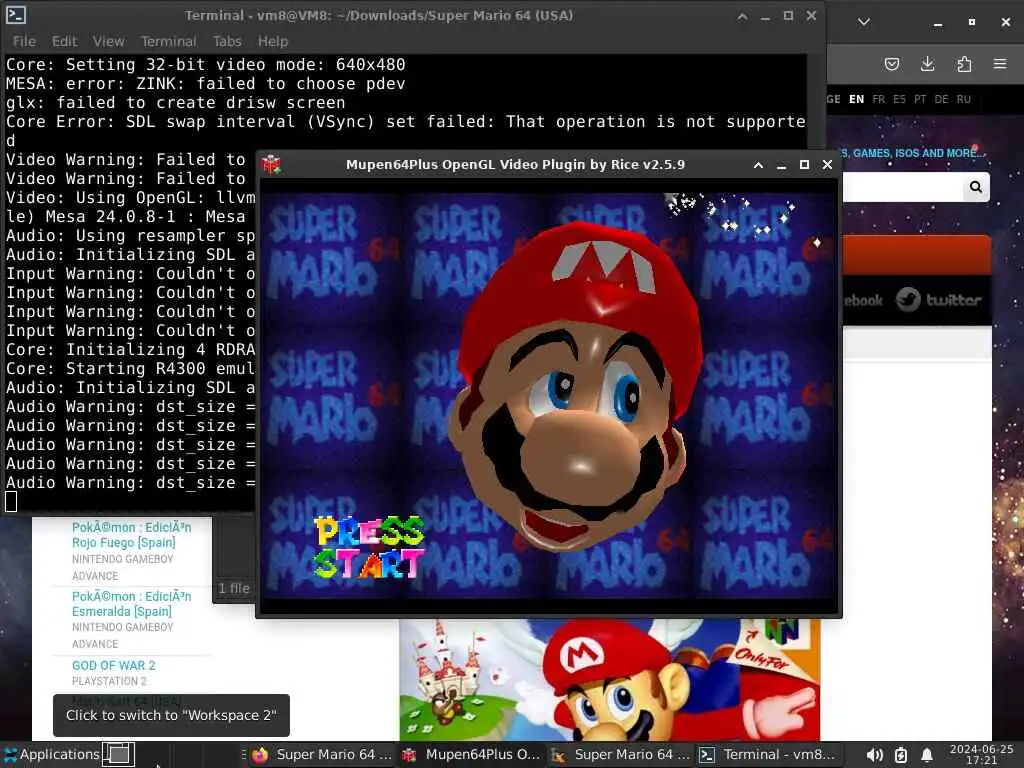Open the Terminal menu in terminal

[168, 41]
